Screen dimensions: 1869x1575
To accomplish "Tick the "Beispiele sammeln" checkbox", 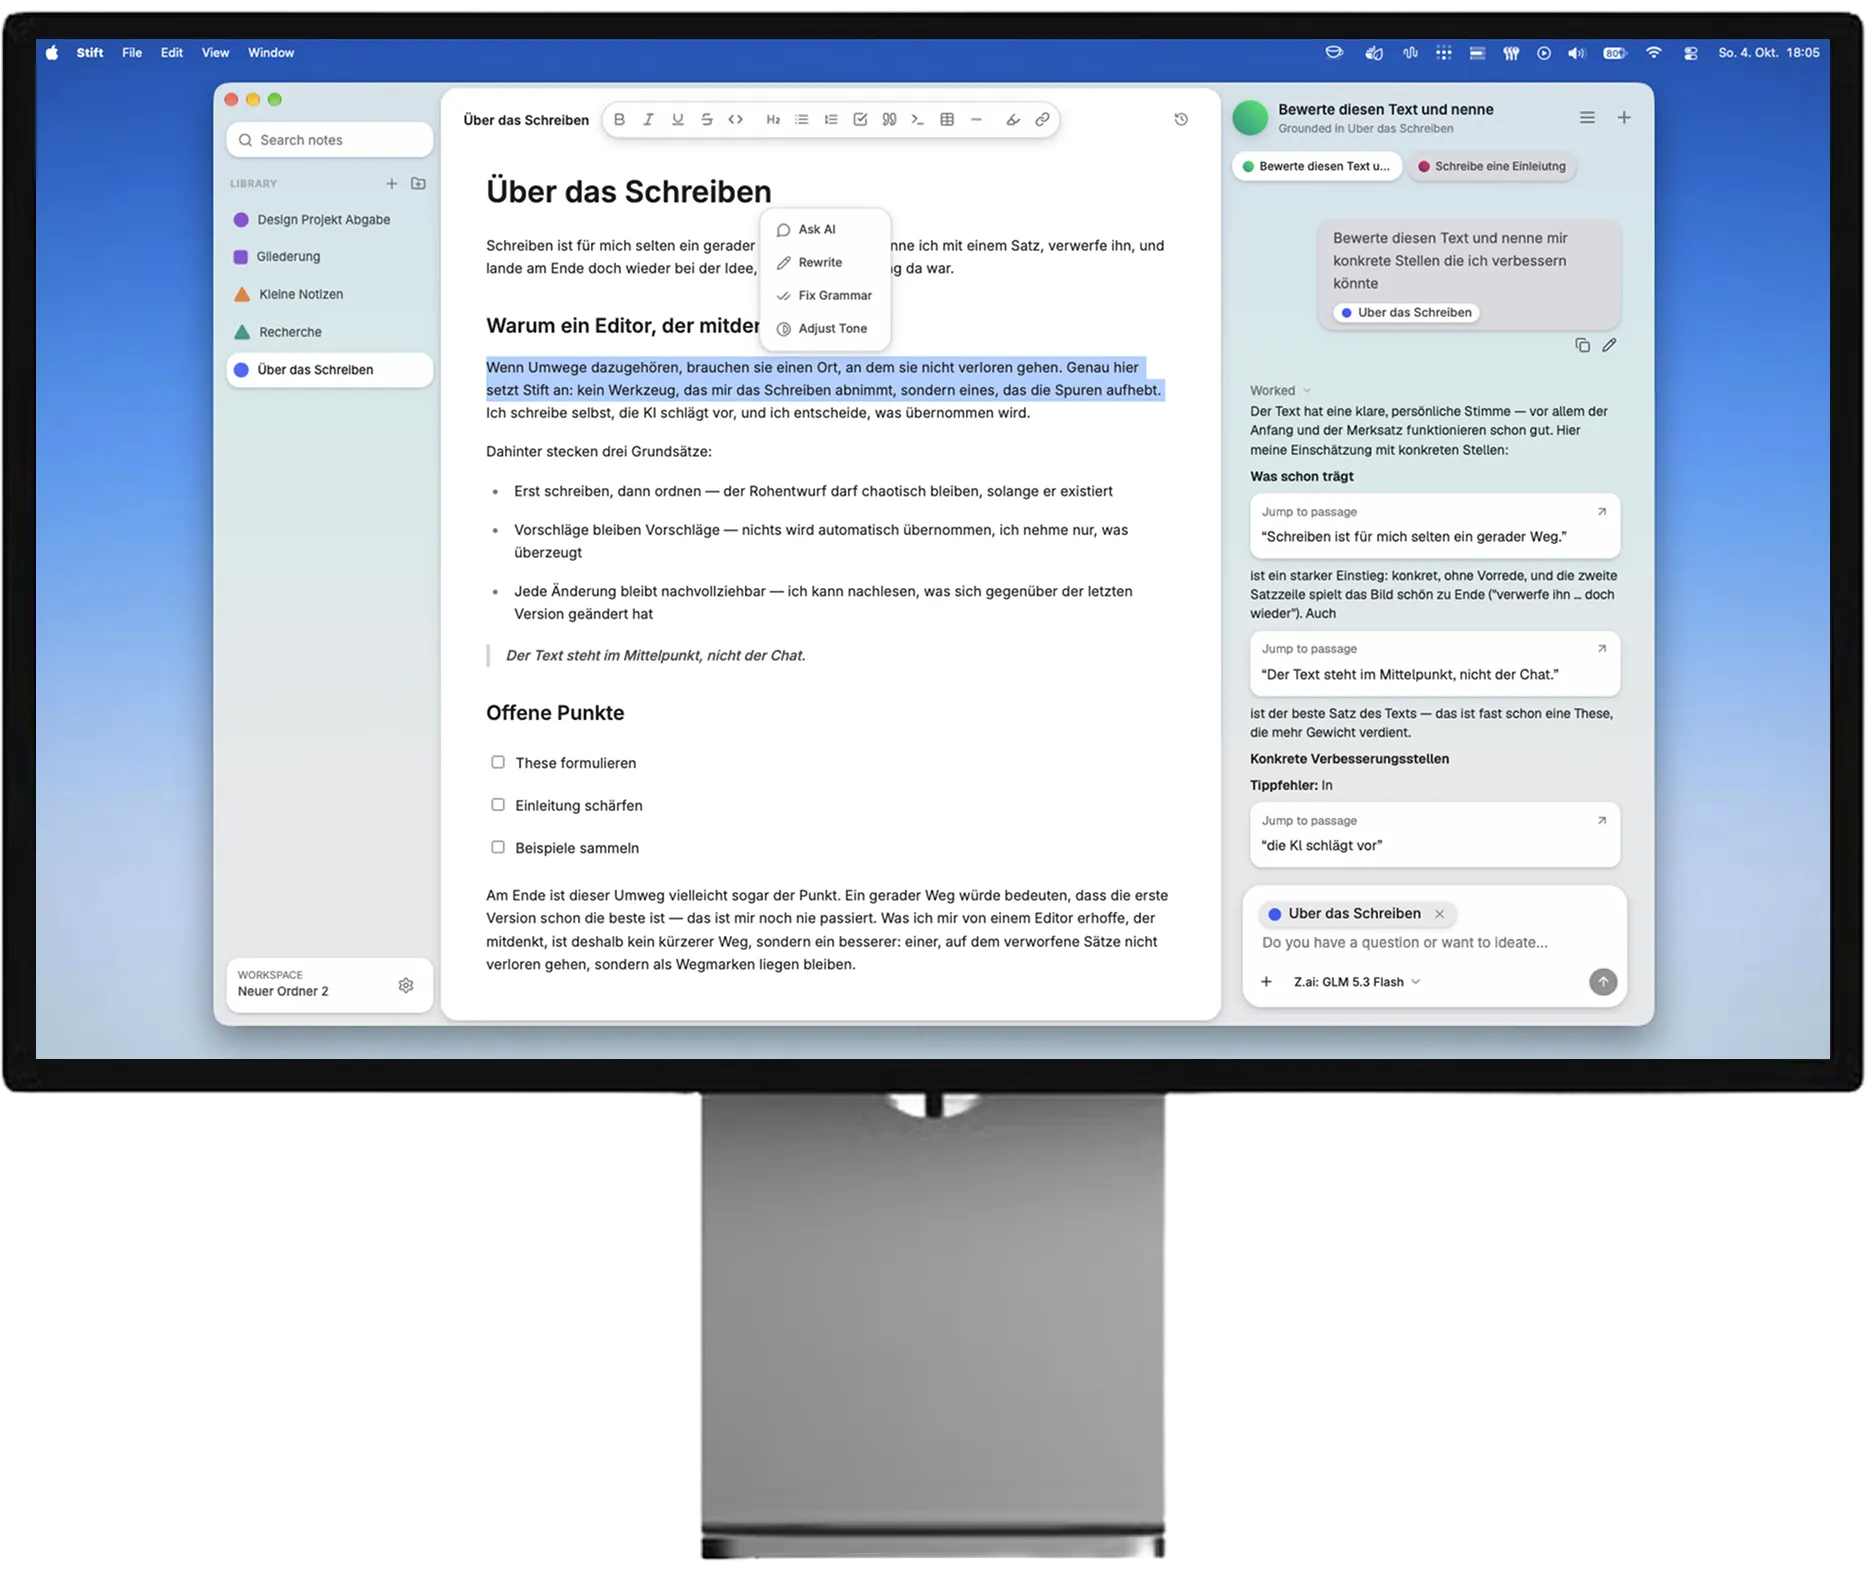I will [498, 848].
